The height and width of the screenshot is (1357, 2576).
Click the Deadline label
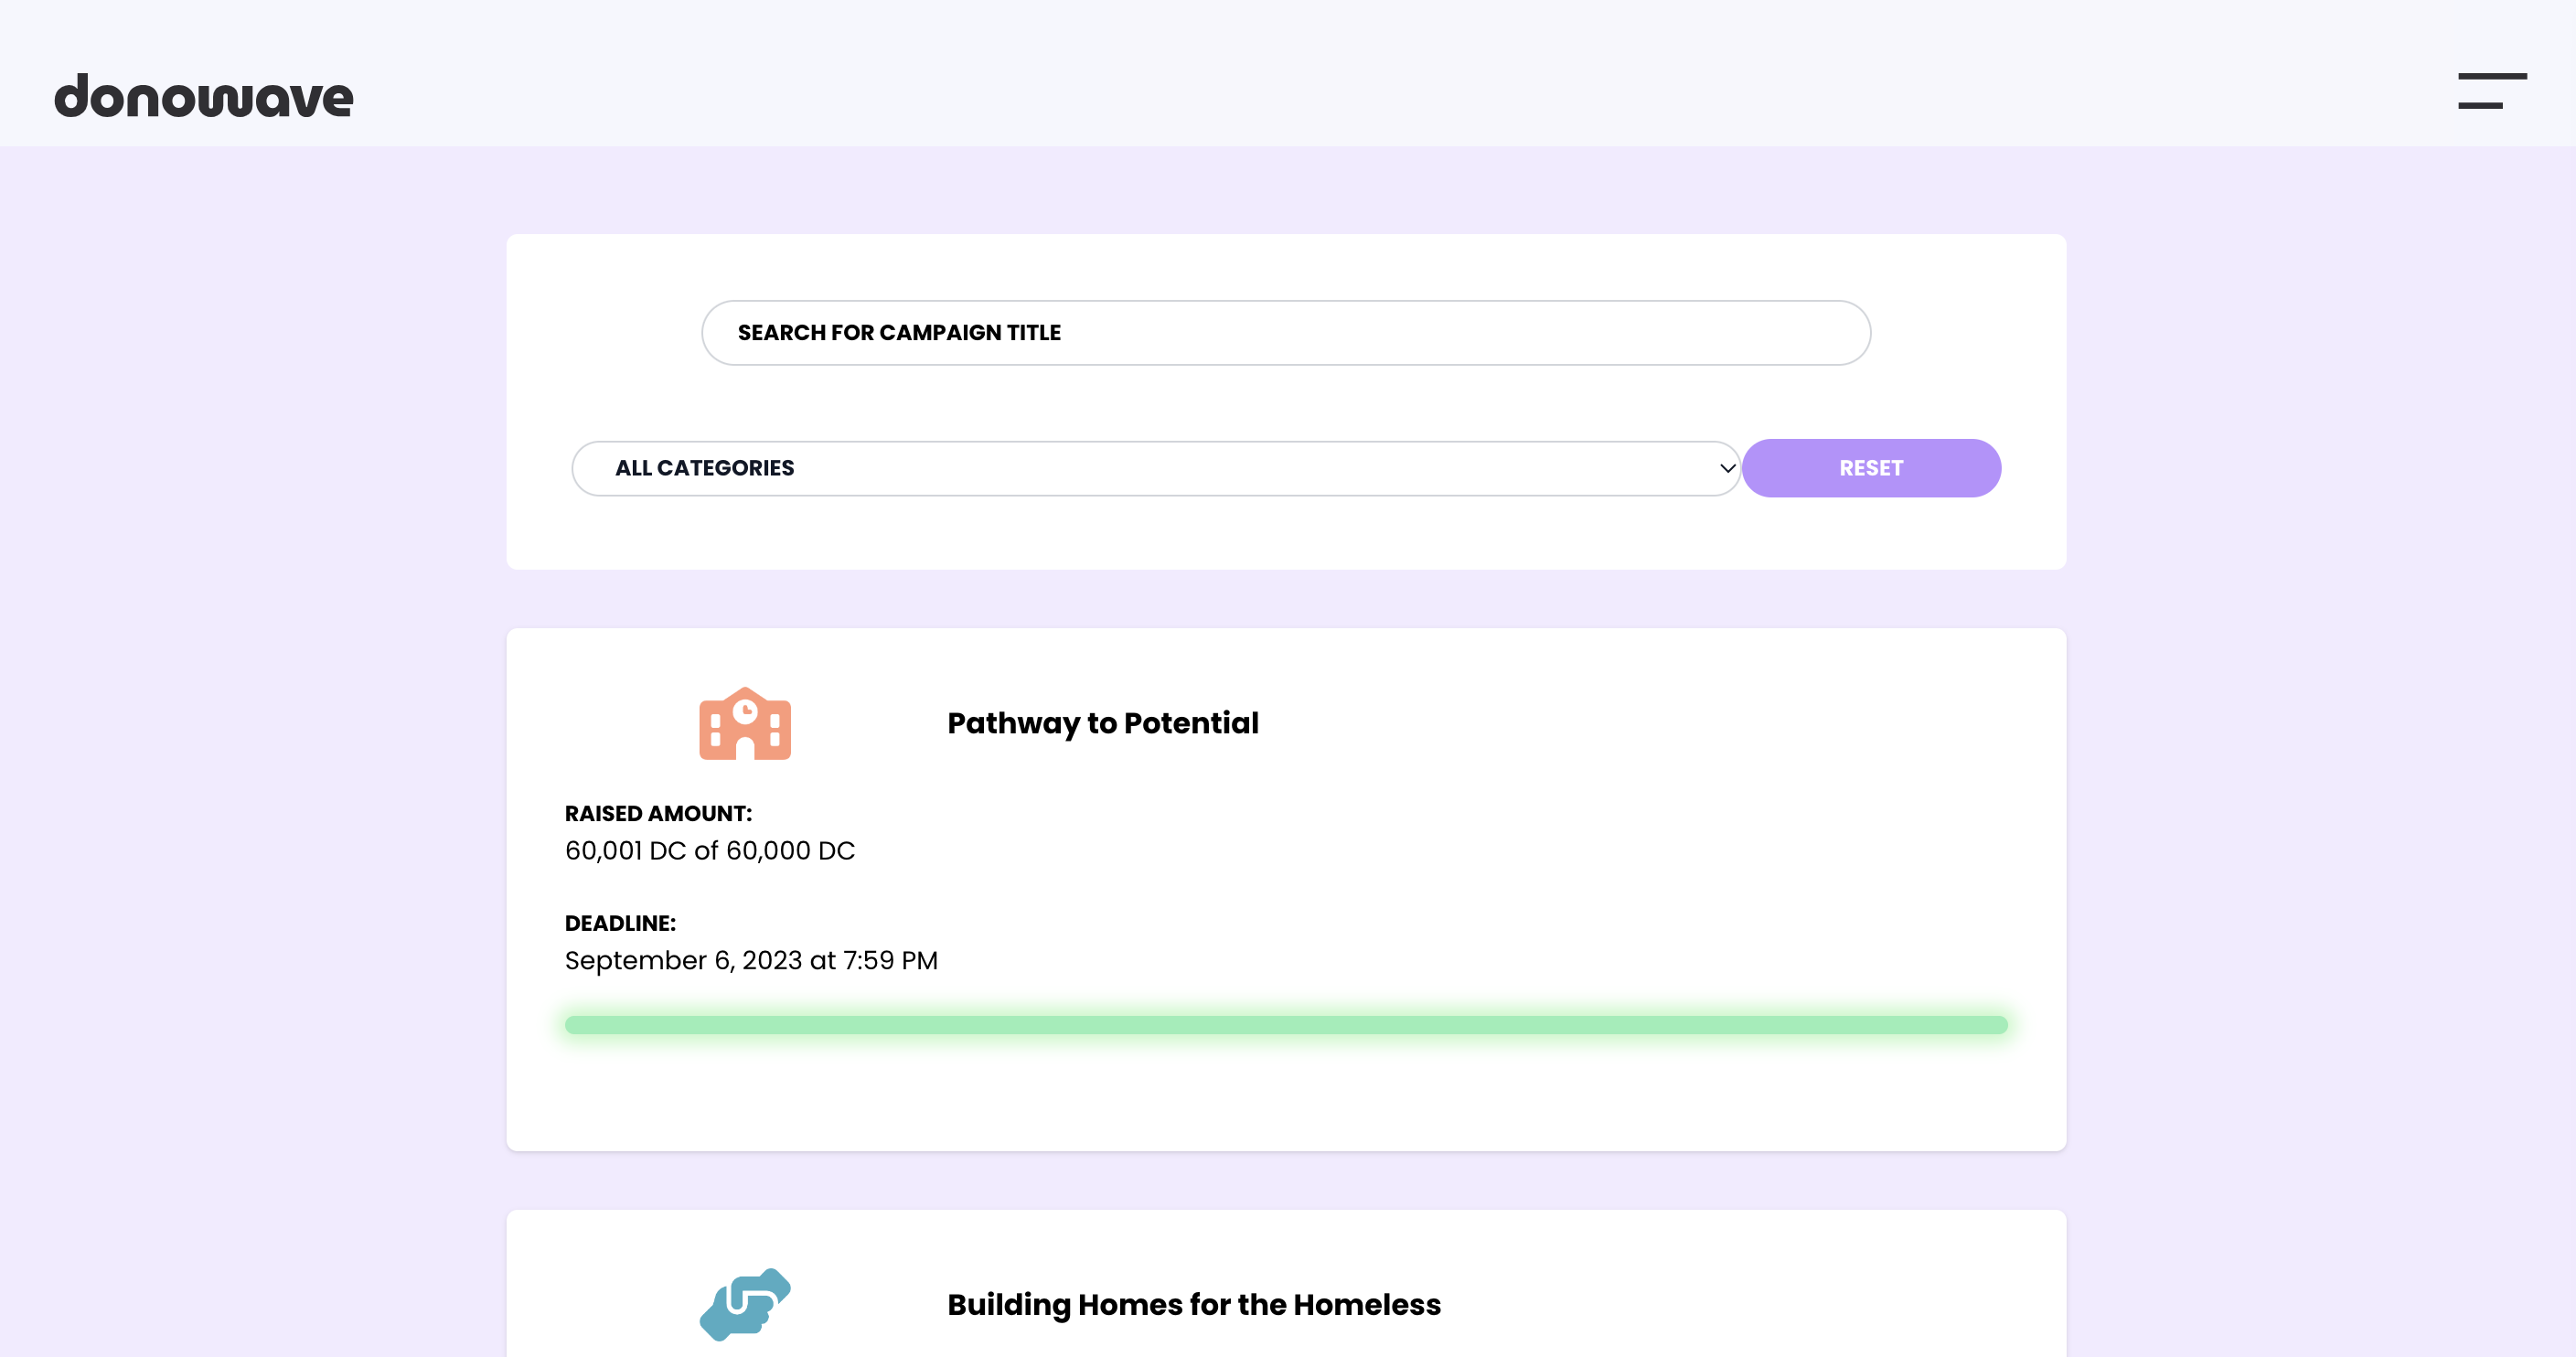620,923
